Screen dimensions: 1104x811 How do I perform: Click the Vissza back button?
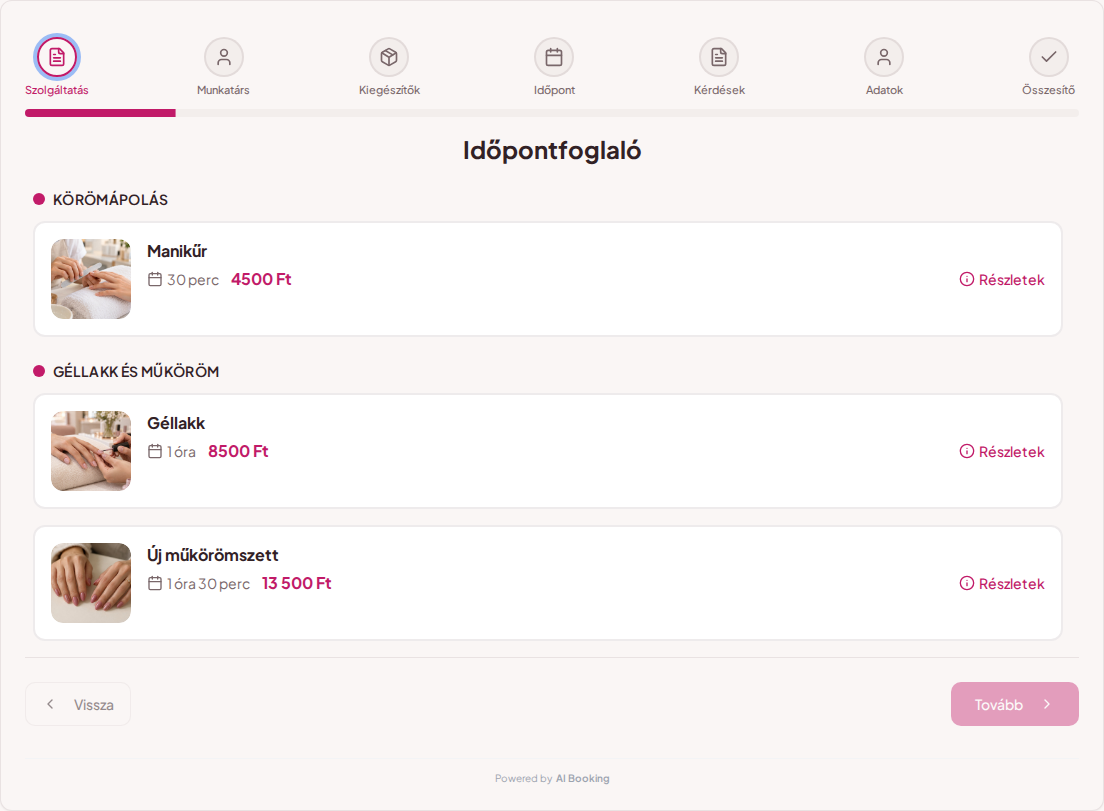click(x=78, y=704)
